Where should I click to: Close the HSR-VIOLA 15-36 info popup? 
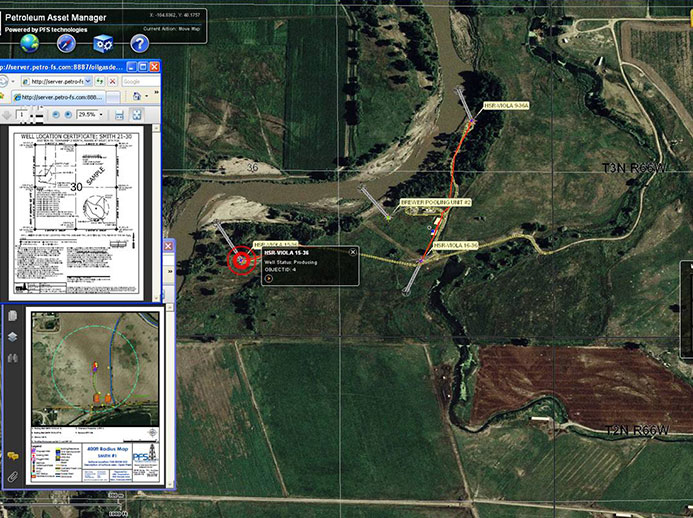pyautogui.click(x=353, y=252)
